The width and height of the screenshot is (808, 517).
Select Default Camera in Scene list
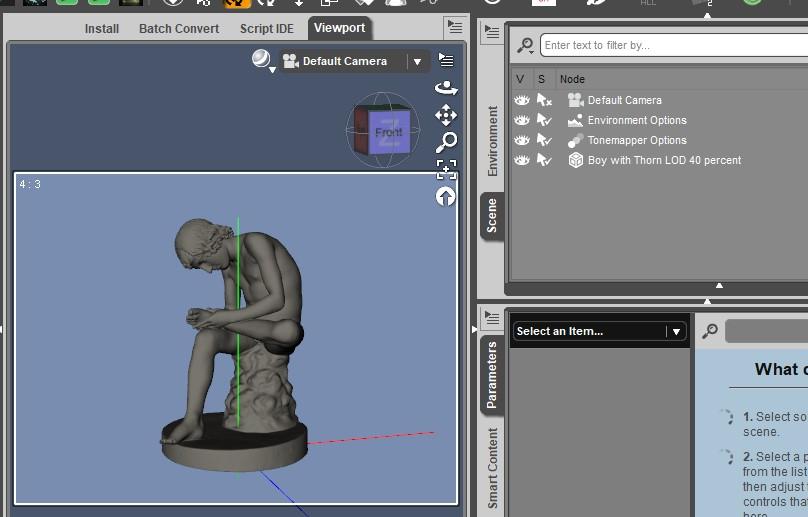tap(625, 100)
